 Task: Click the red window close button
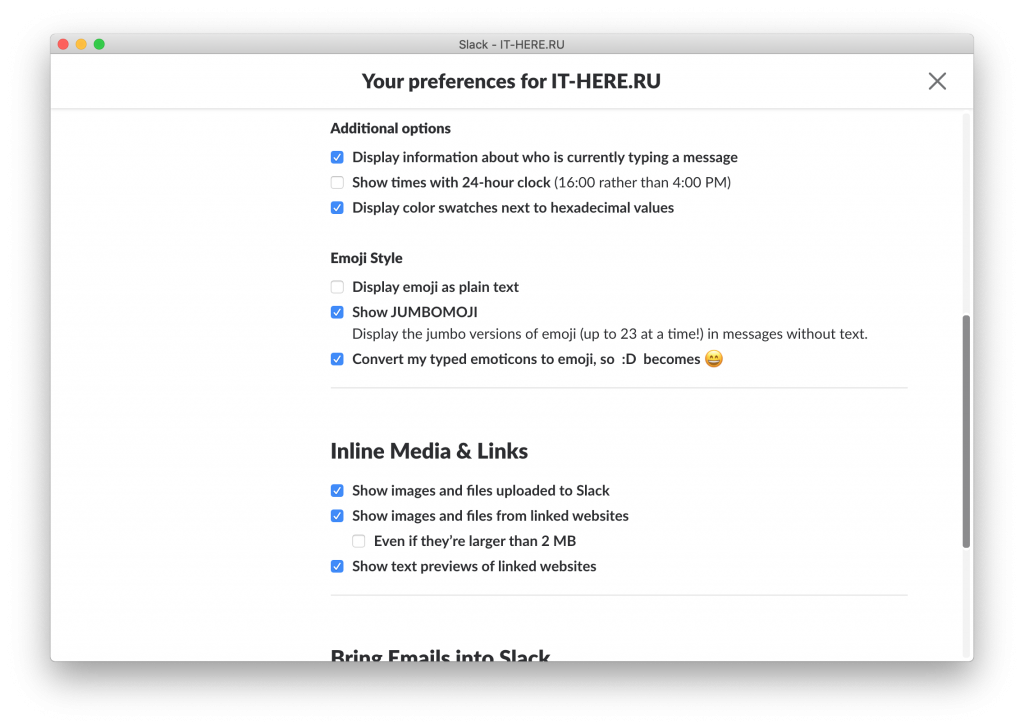click(x=63, y=44)
